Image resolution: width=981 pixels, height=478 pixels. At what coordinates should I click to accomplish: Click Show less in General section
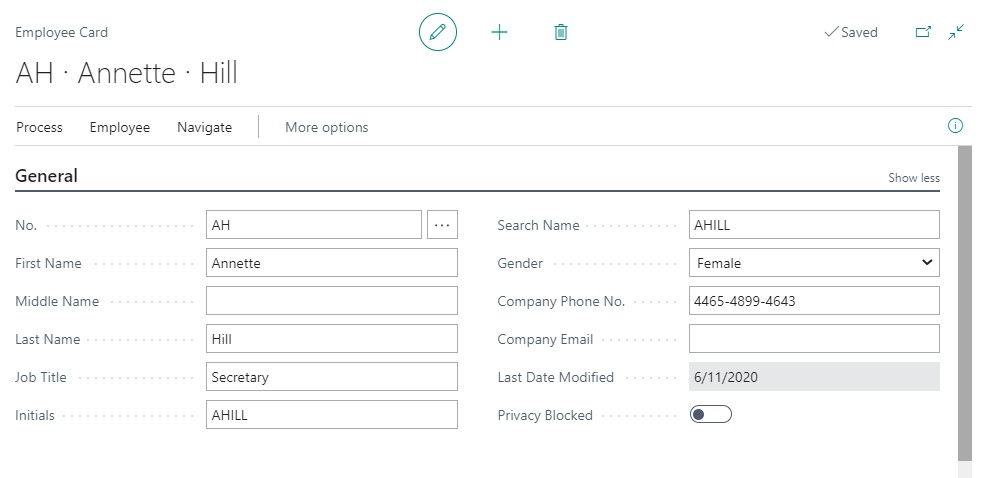point(913,178)
